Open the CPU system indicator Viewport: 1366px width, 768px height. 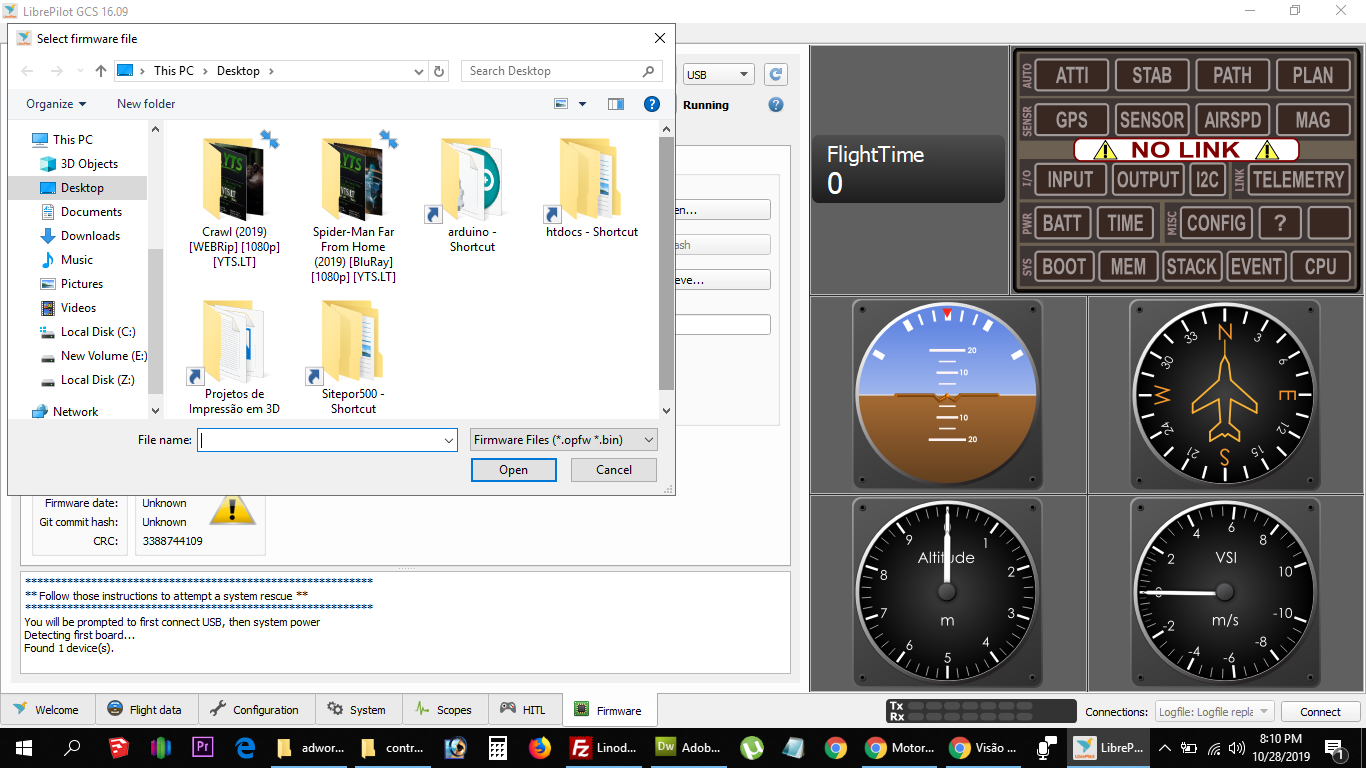click(1320, 266)
